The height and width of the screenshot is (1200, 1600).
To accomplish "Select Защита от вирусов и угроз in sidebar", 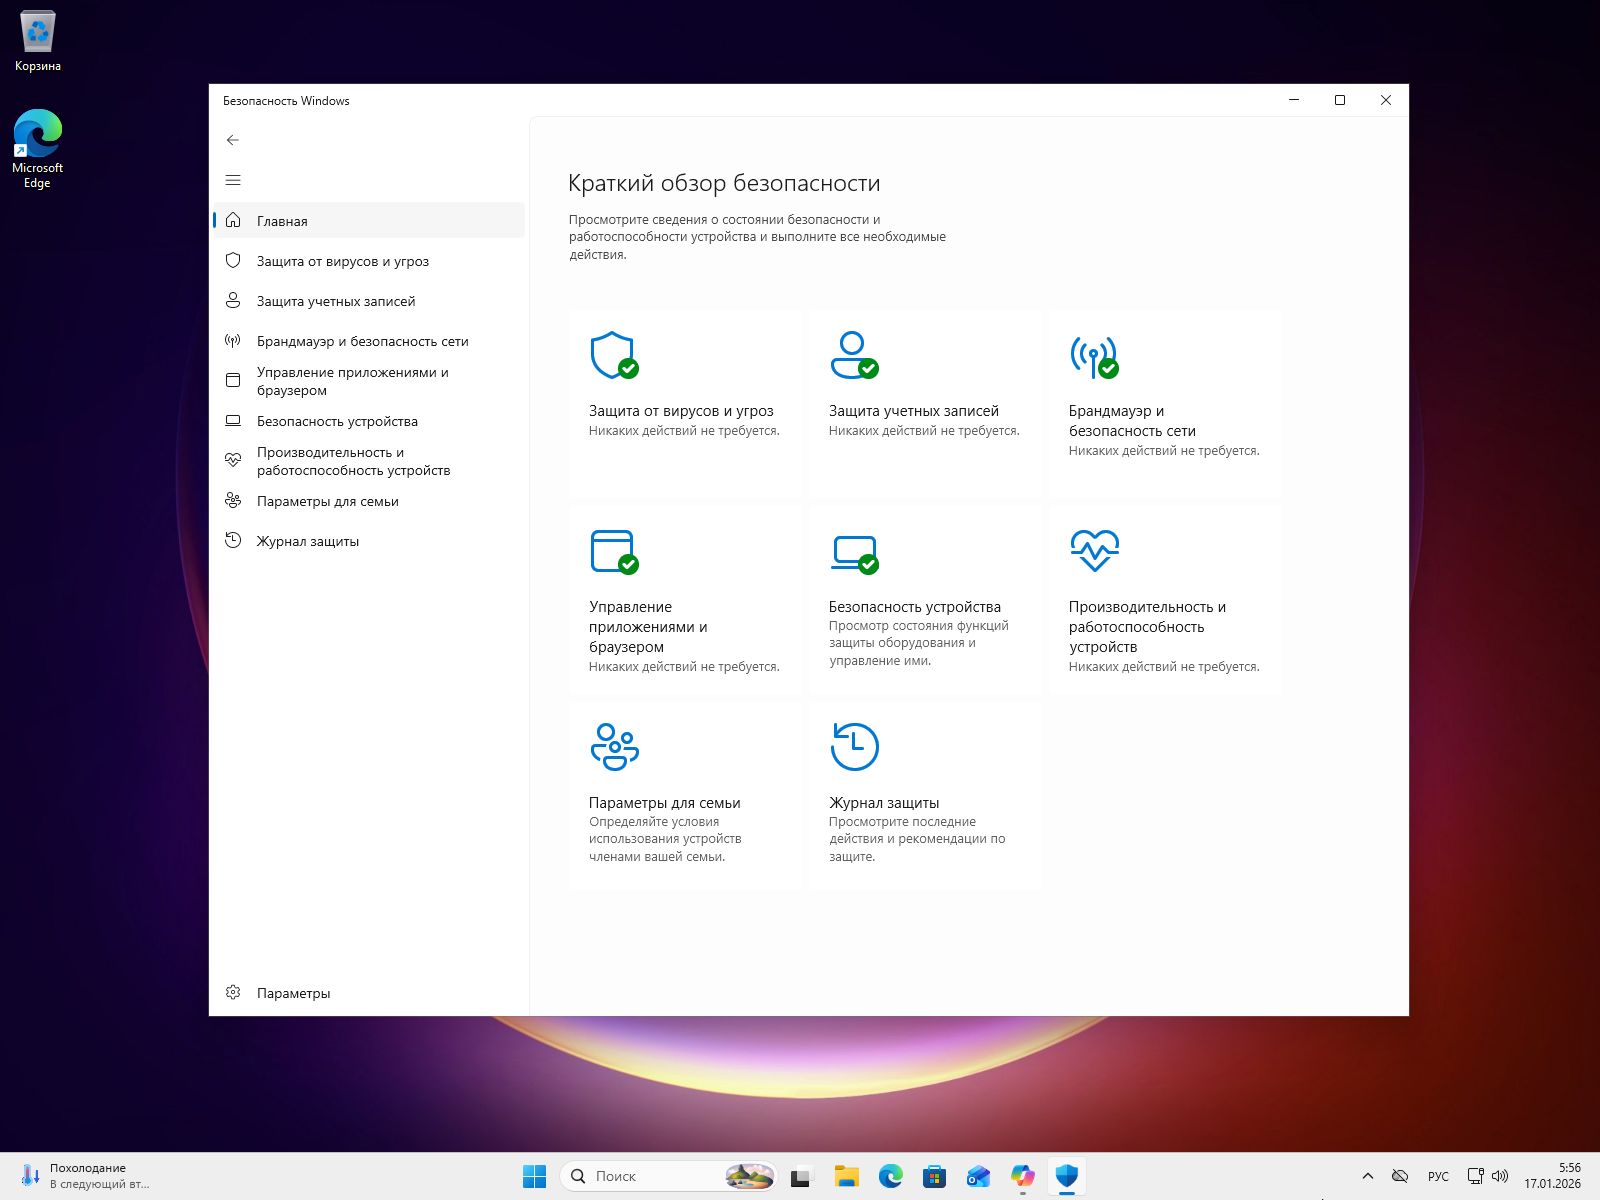I will click(x=342, y=261).
